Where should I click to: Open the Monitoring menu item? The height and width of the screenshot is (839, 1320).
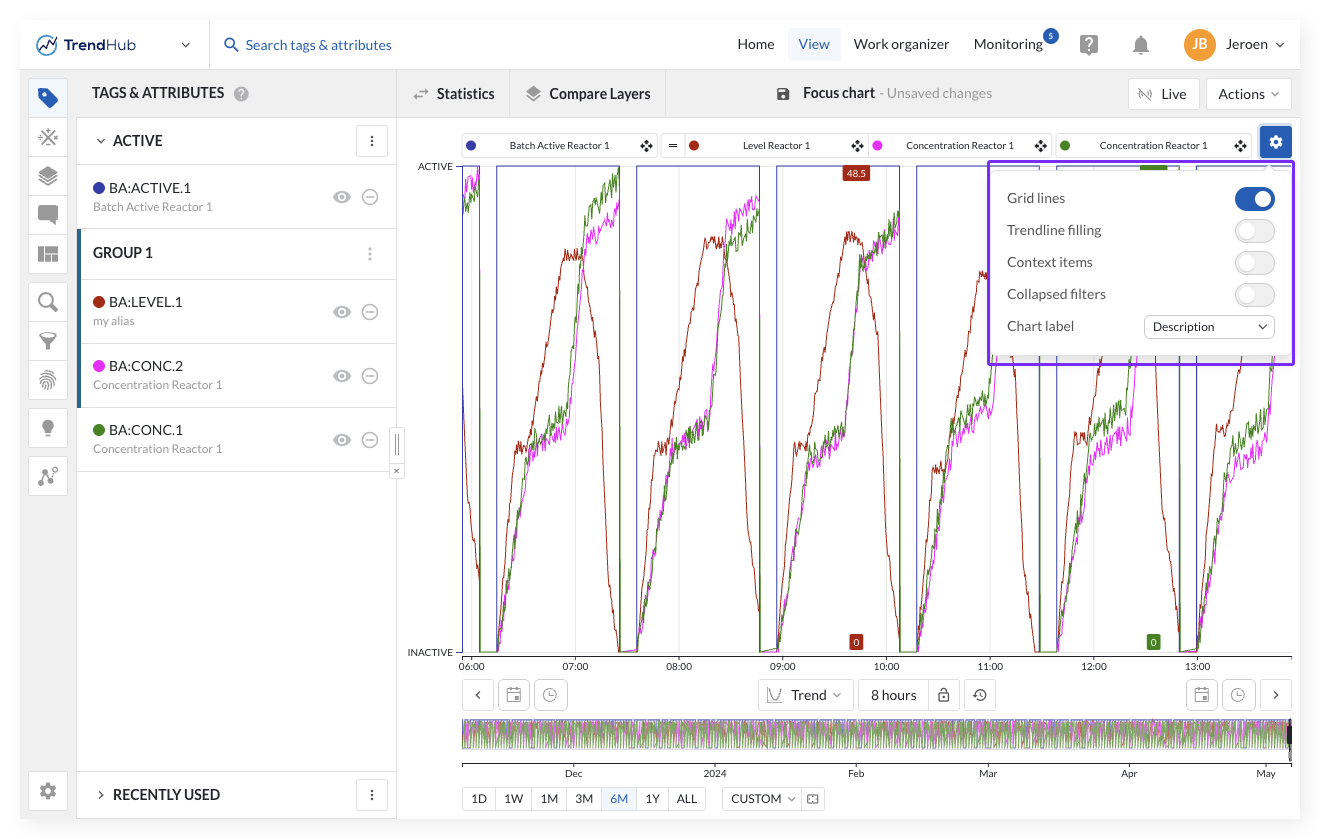tap(1008, 44)
